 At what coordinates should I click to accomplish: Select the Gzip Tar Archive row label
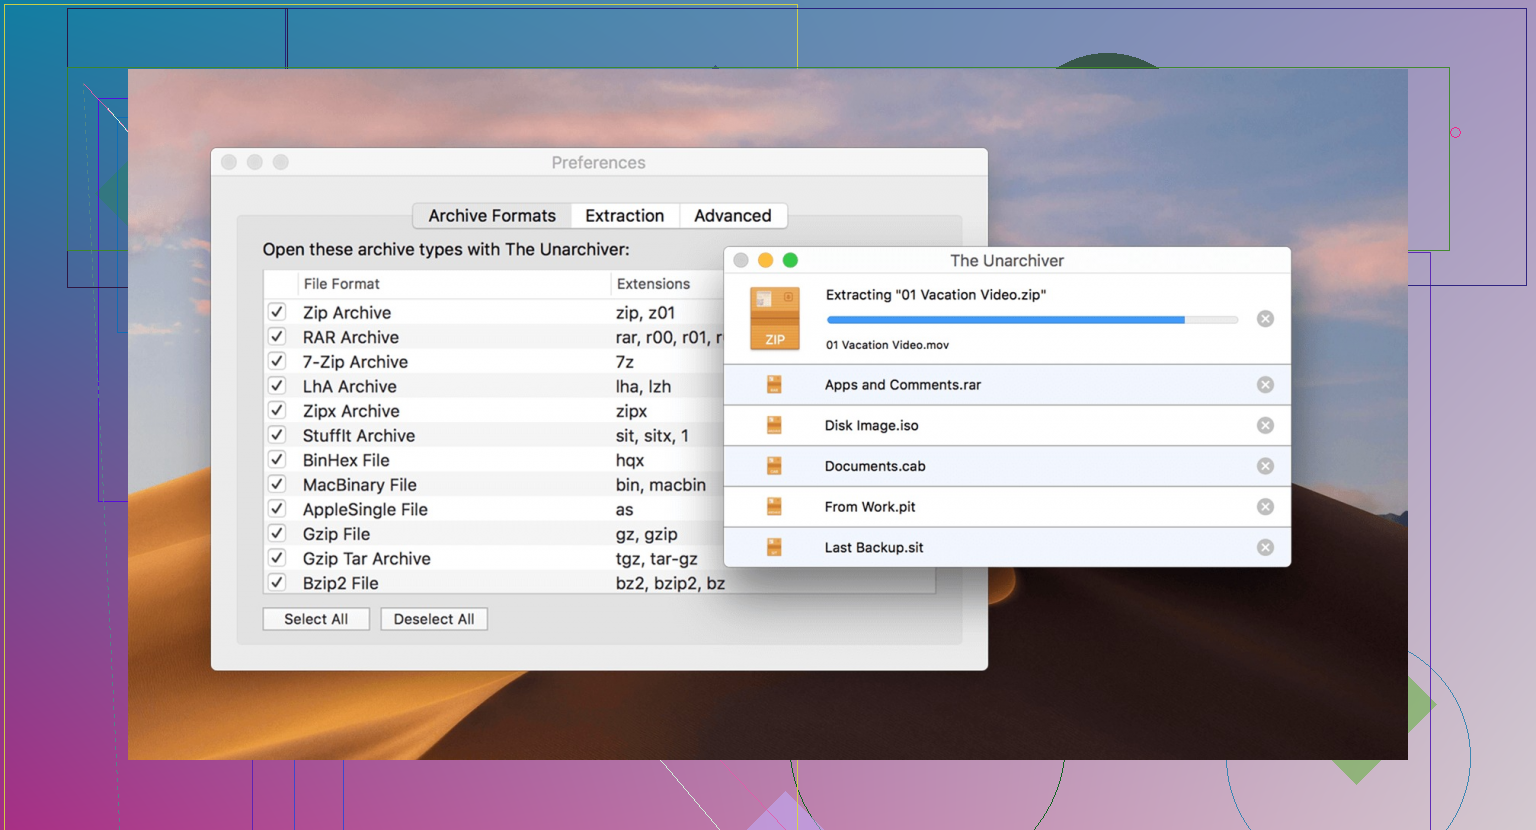pyautogui.click(x=367, y=559)
